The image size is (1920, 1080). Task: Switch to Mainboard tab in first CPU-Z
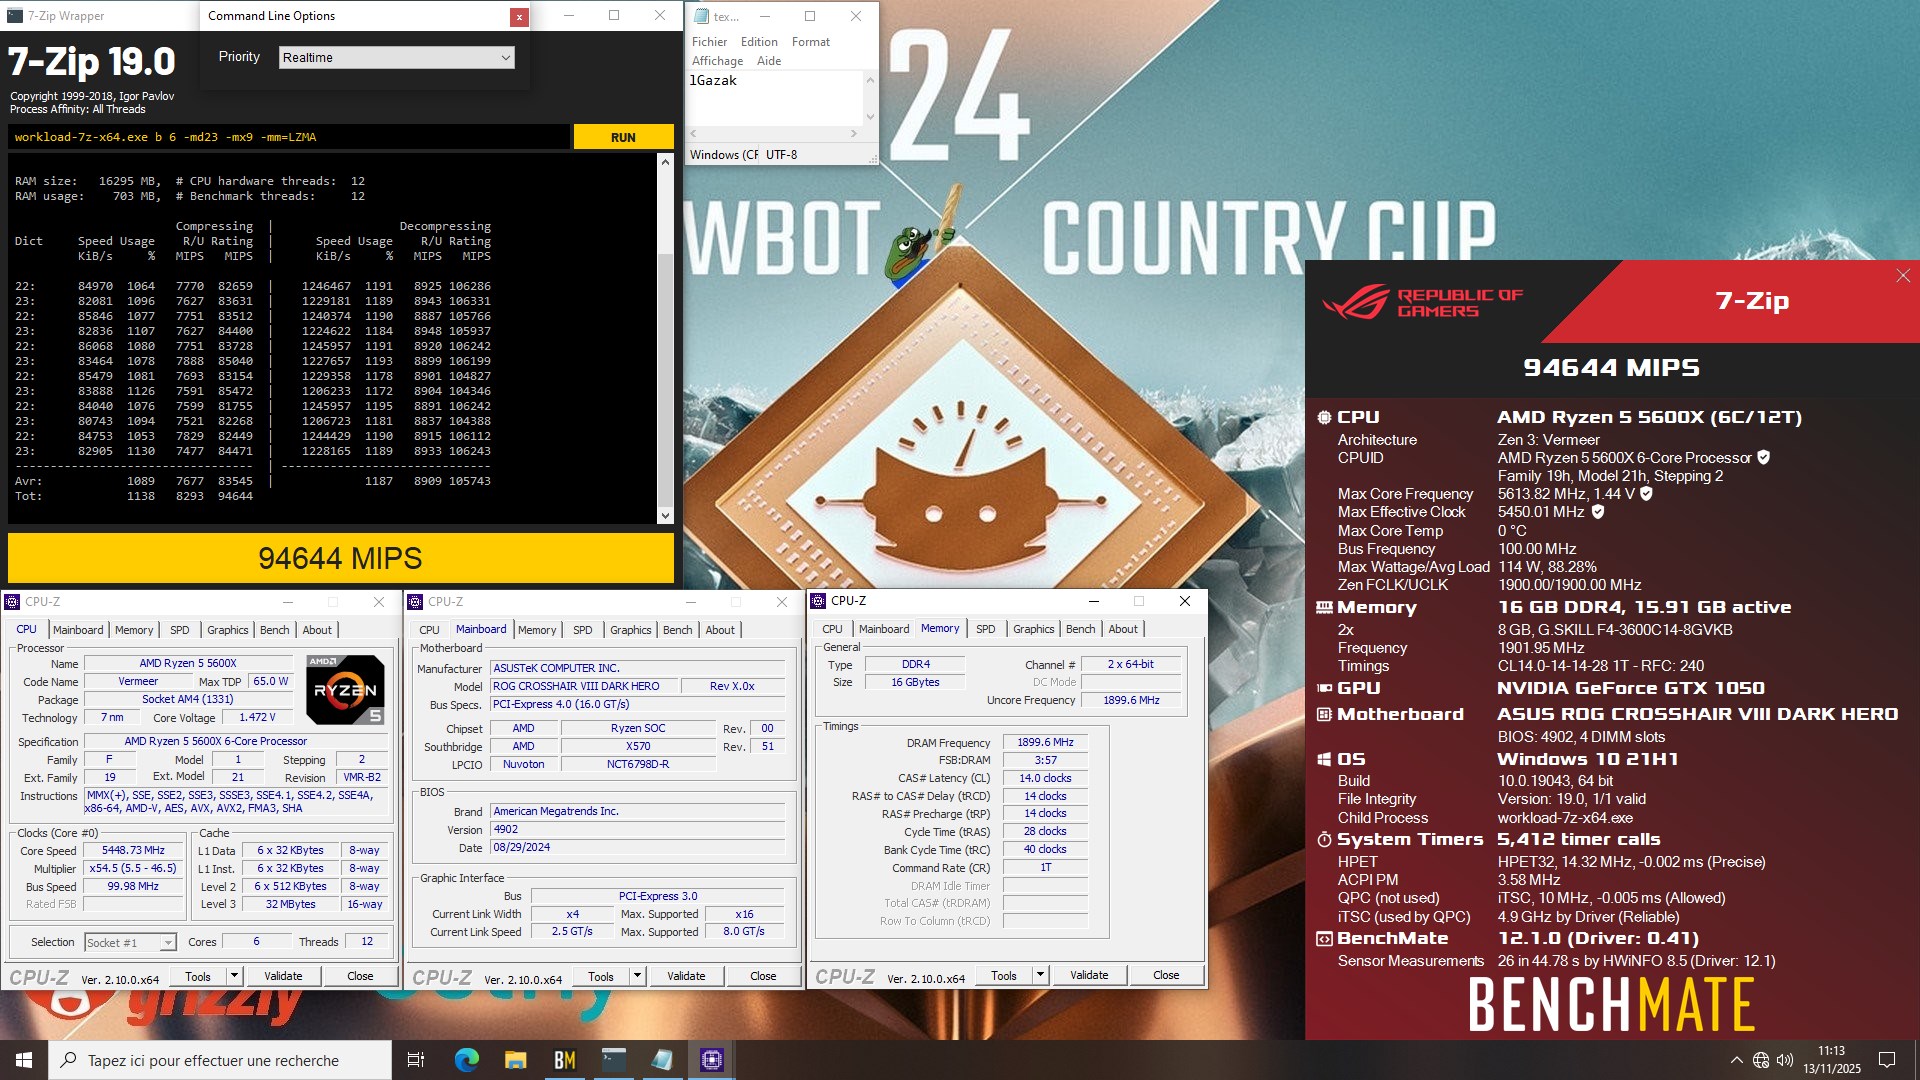pyautogui.click(x=78, y=630)
